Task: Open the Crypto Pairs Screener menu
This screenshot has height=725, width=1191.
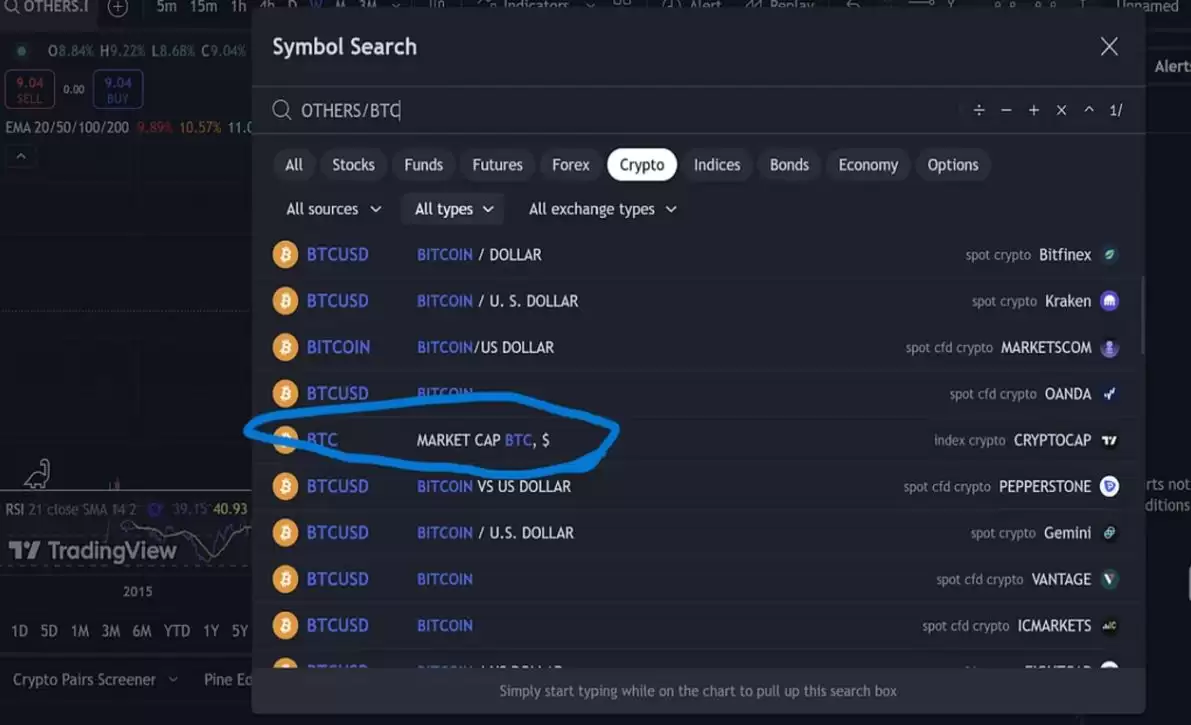Action: tap(85, 679)
